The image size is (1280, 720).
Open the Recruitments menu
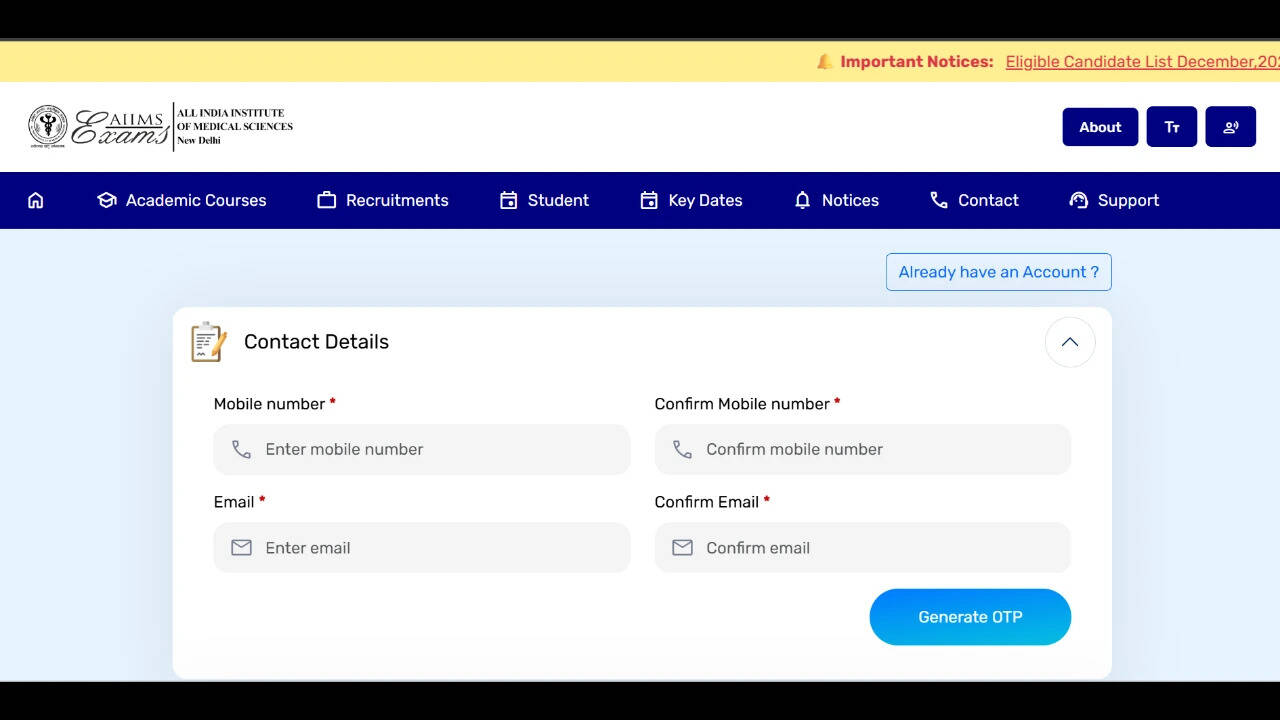(x=383, y=200)
